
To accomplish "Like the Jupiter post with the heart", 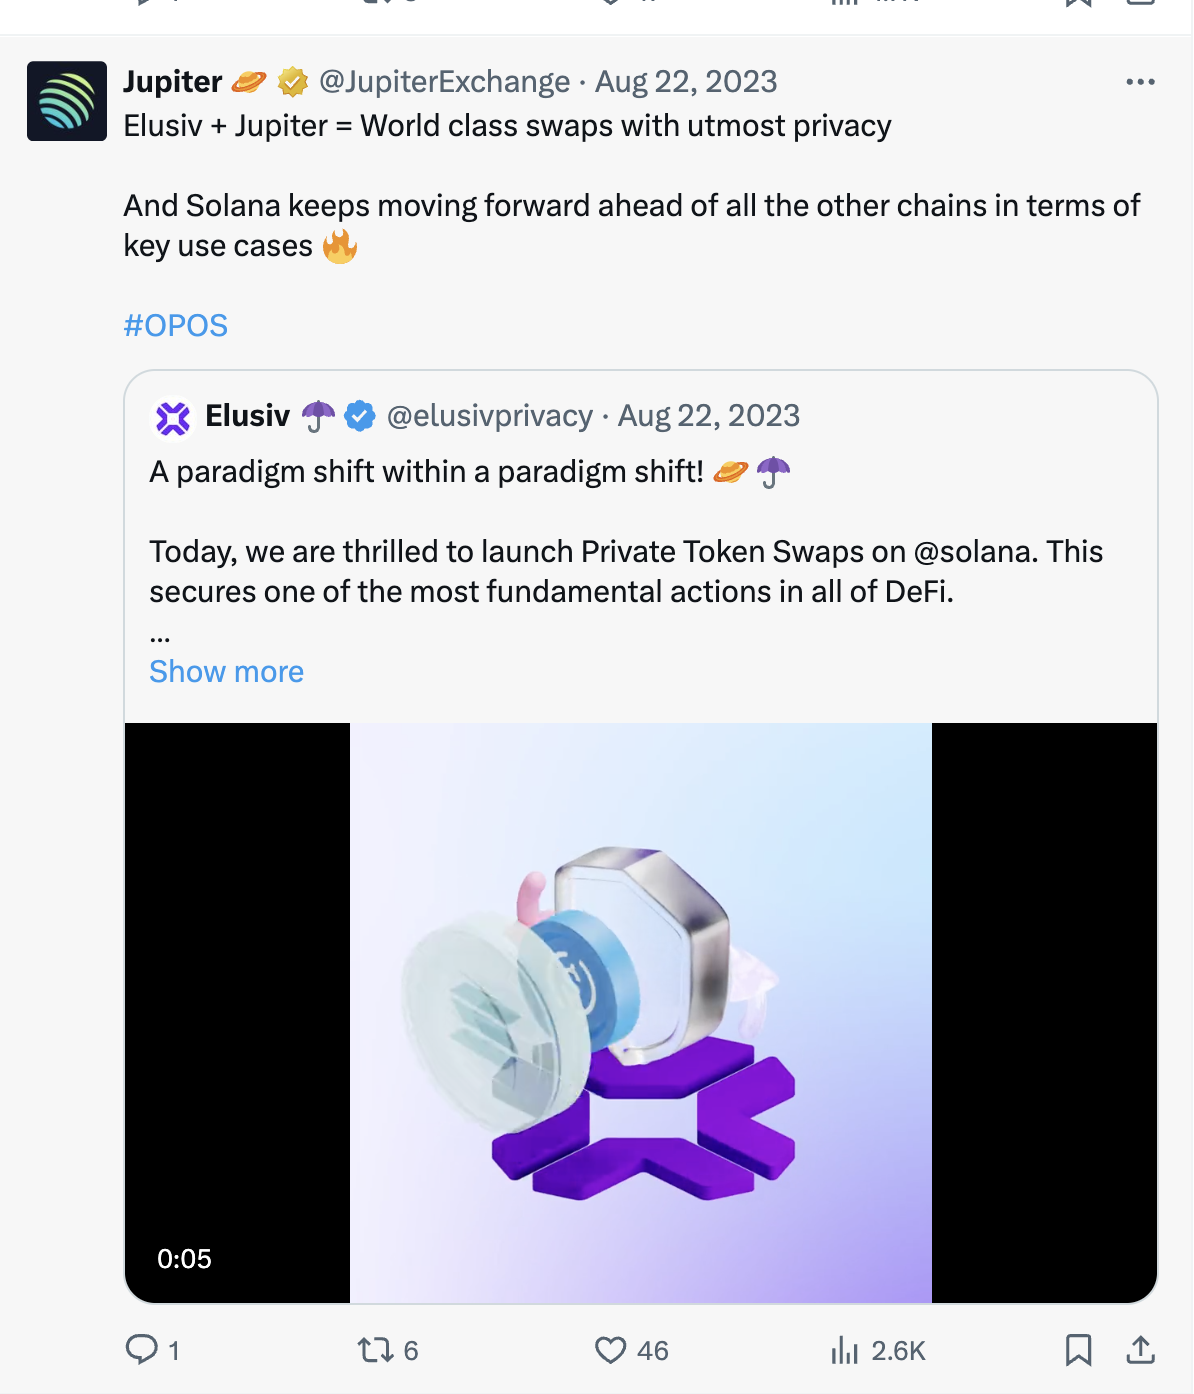I will pyautogui.click(x=610, y=1350).
